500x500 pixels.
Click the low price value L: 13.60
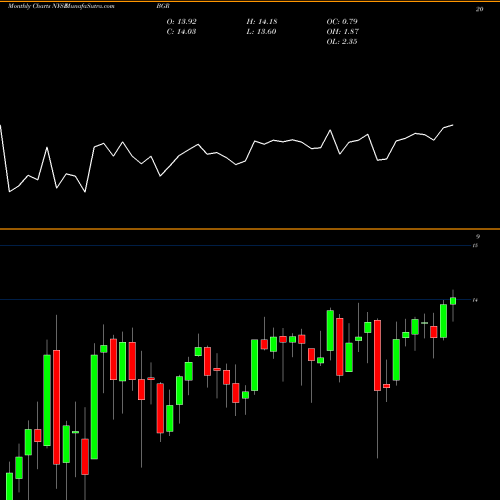[x=261, y=32]
